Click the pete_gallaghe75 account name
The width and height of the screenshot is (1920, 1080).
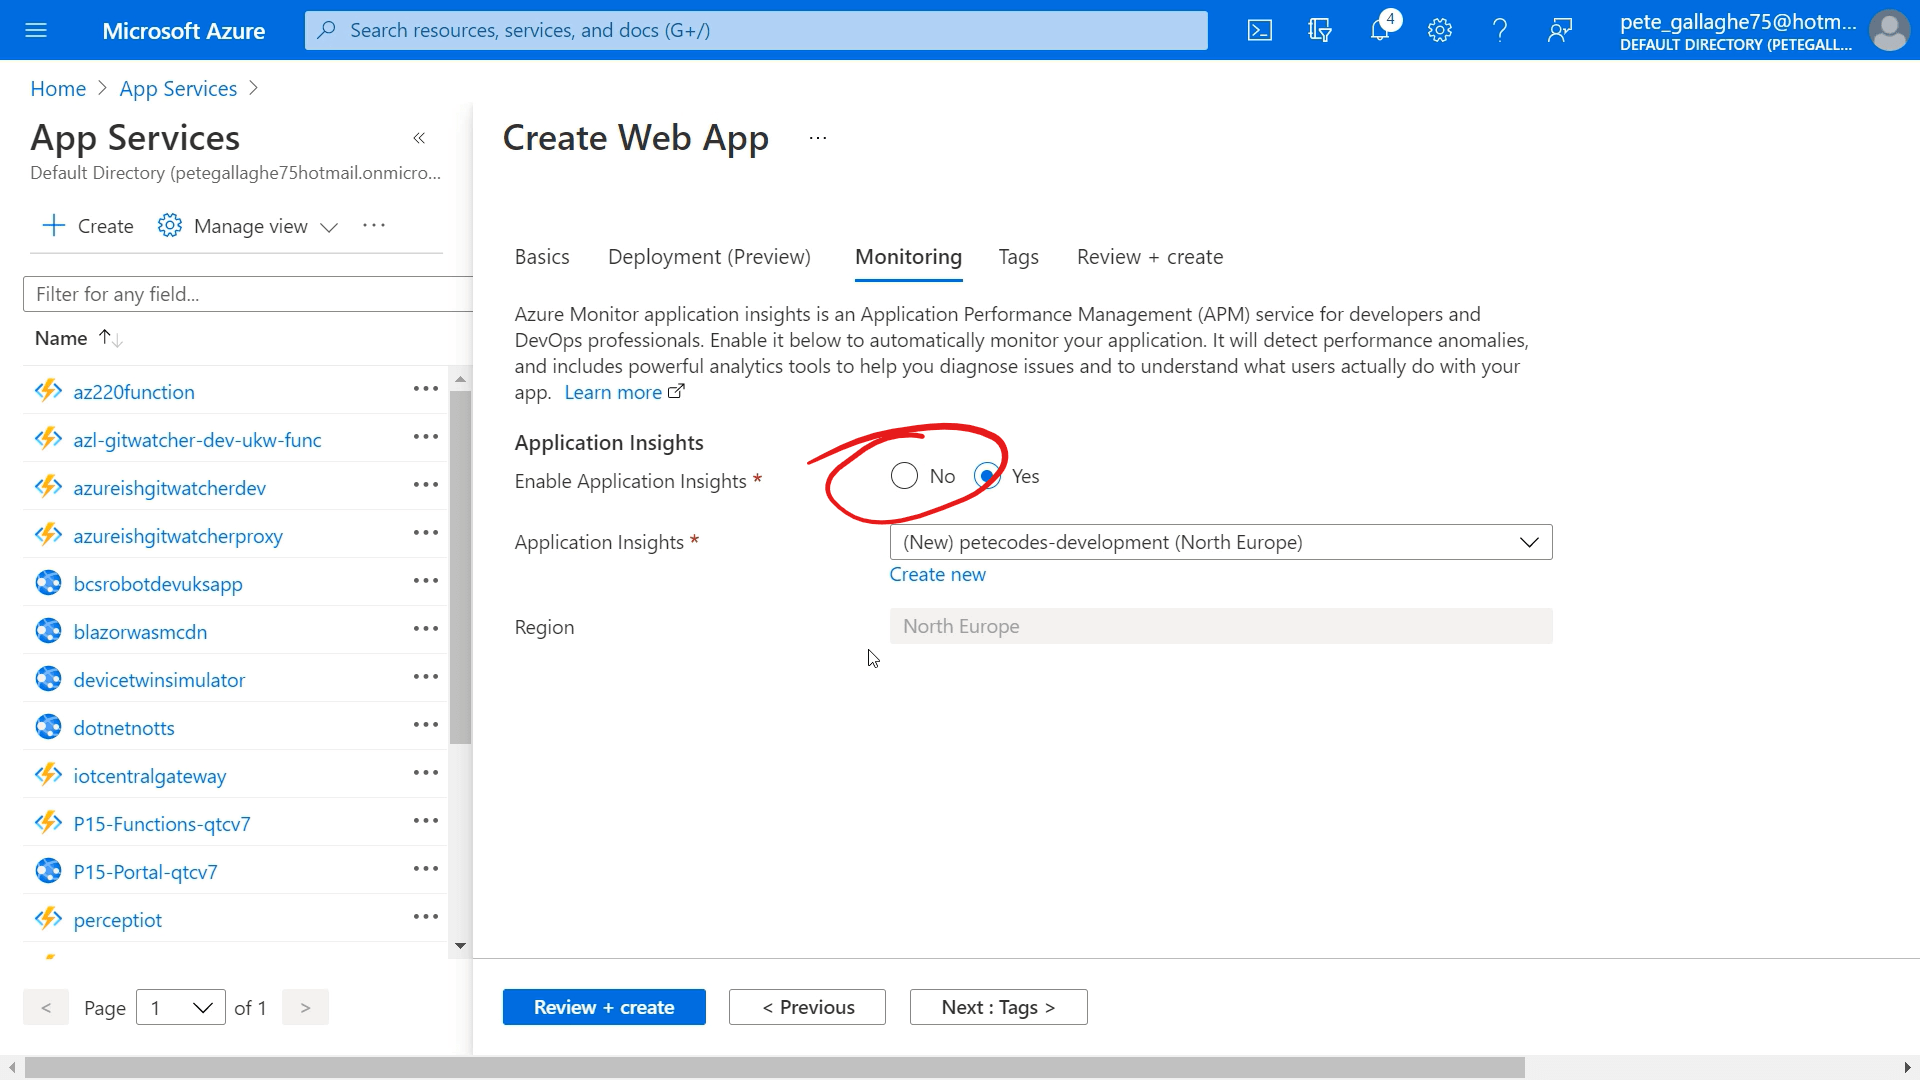click(x=1738, y=22)
